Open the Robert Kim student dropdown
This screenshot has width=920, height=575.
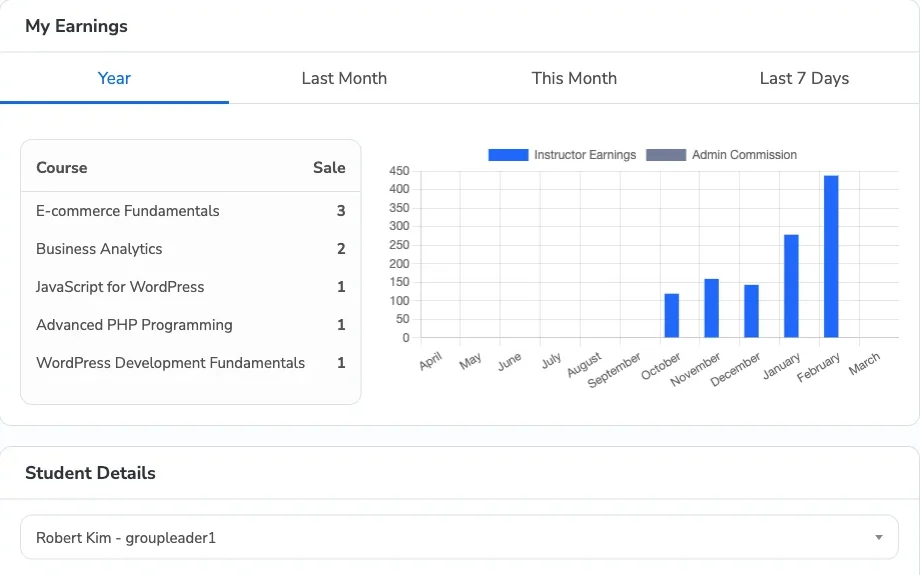[x=459, y=537]
